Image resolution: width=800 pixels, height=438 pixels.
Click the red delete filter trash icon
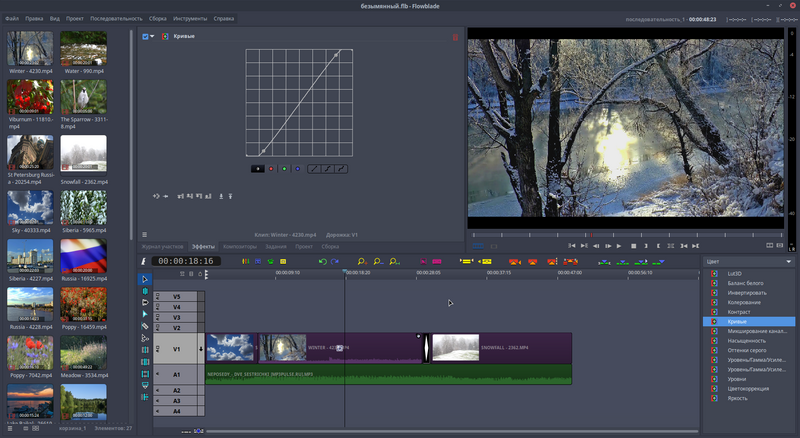pyautogui.click(x=456, y=37)
